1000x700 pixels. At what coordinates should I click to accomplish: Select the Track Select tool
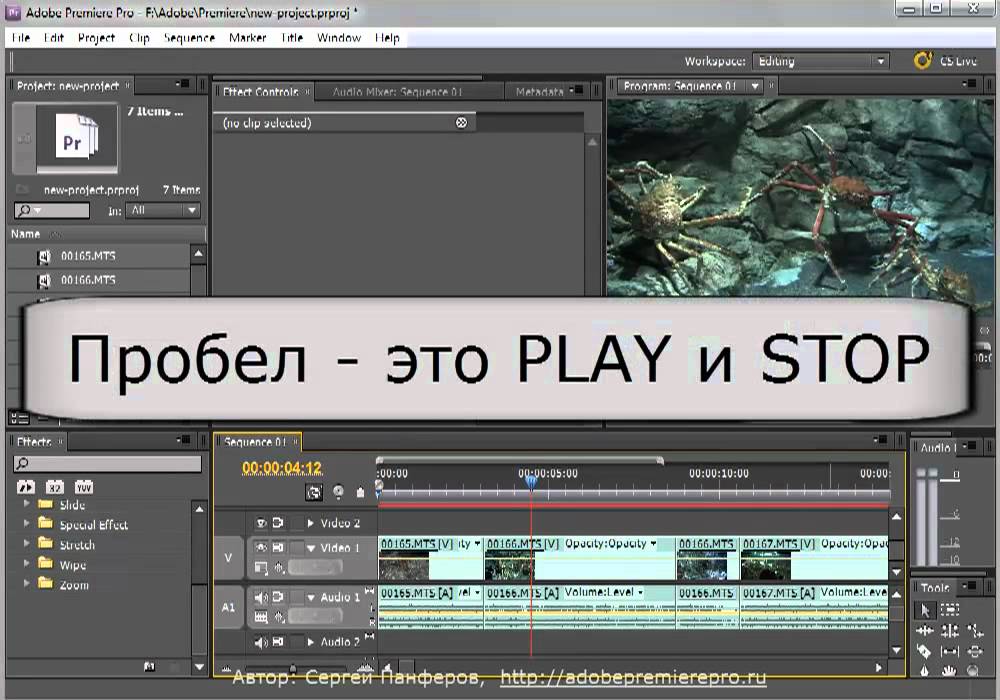(x=950, y=610)
